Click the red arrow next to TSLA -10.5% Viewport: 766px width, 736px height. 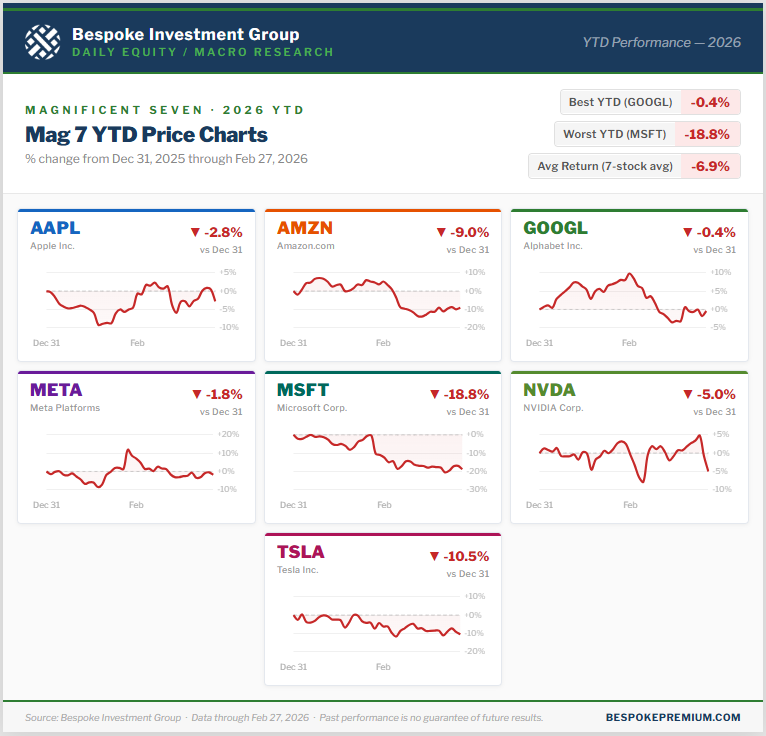click(434, 556)
